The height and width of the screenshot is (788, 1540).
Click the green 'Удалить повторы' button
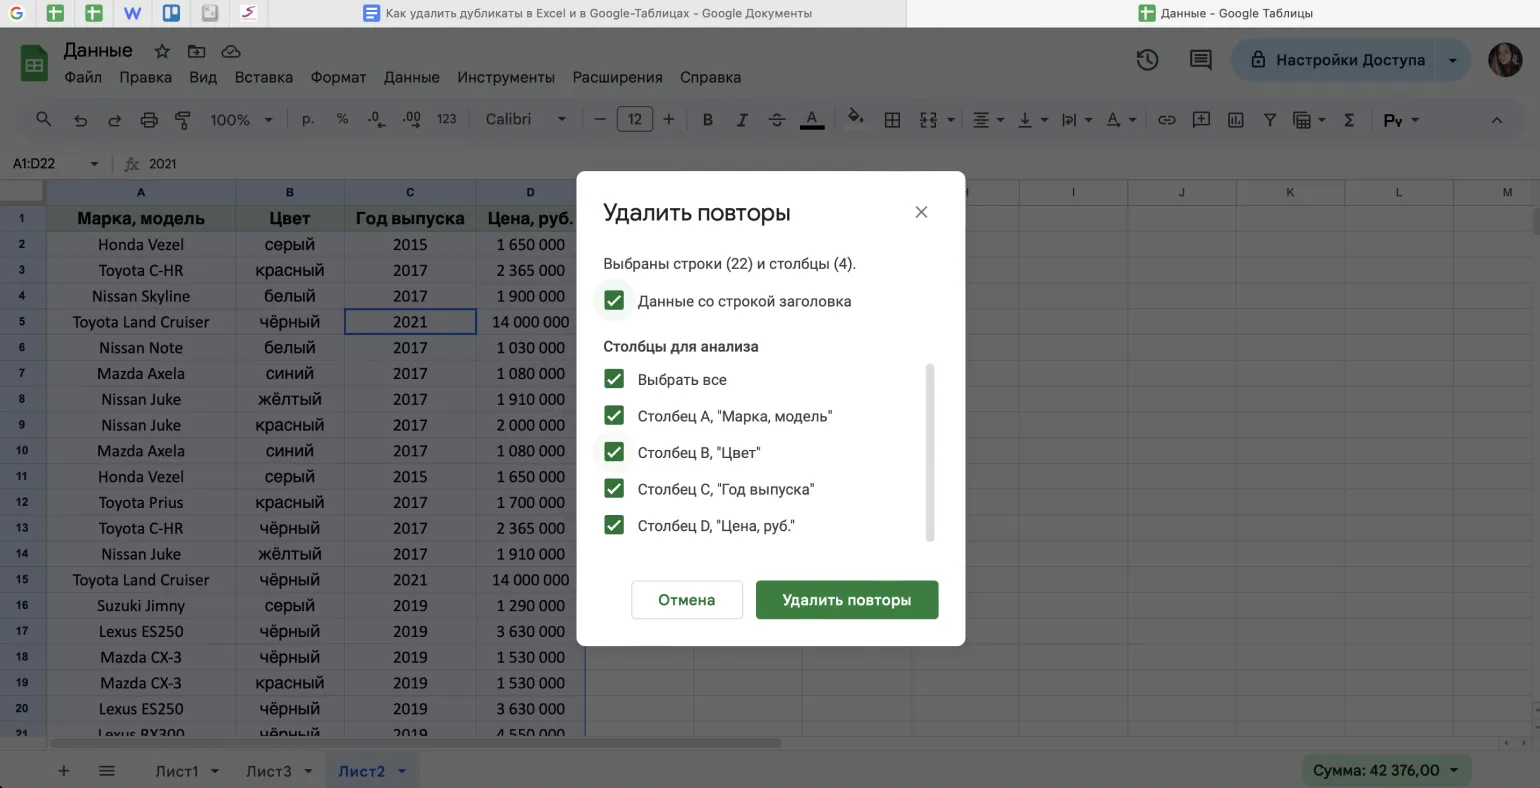tap(846, 600)
